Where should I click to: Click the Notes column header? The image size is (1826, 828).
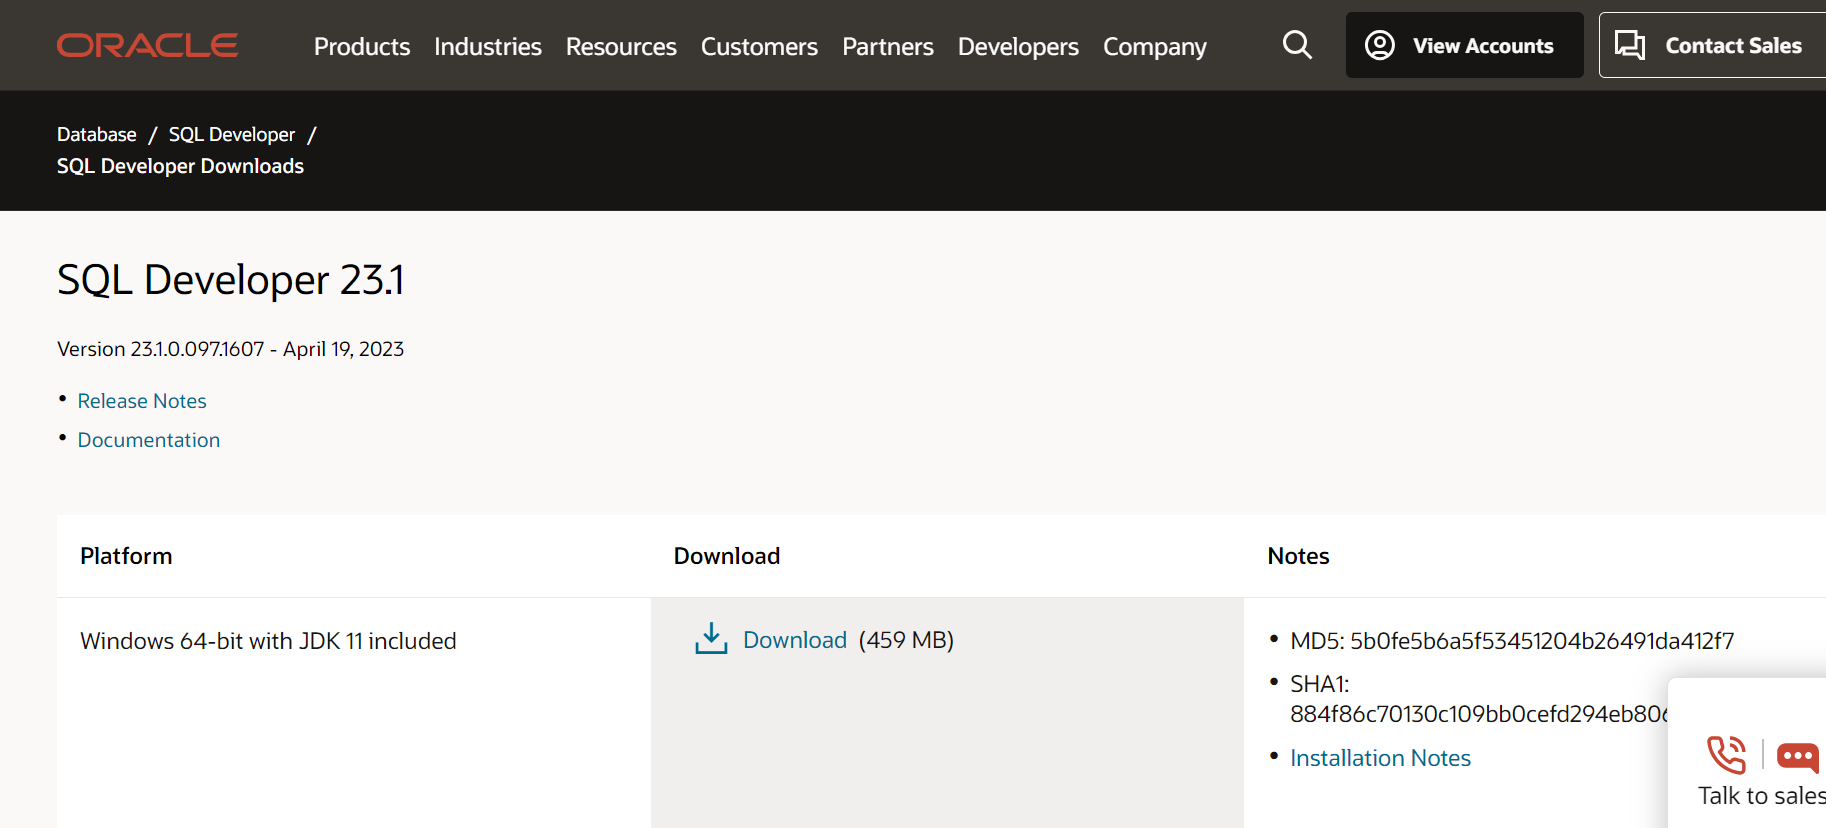tap(1298, 556)
